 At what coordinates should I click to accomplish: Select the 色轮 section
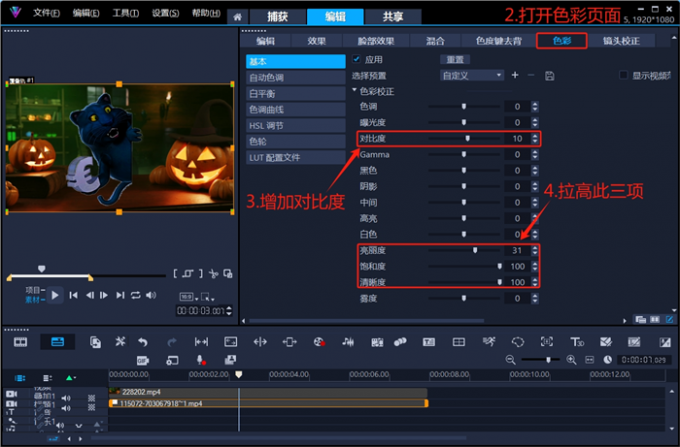click(x=296, y=141)
